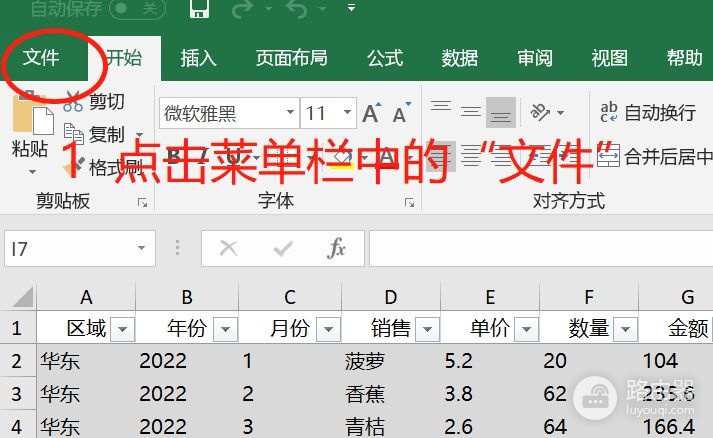Click Decrease Font Size small A
The image size is (713, 438).
[402, 113]
